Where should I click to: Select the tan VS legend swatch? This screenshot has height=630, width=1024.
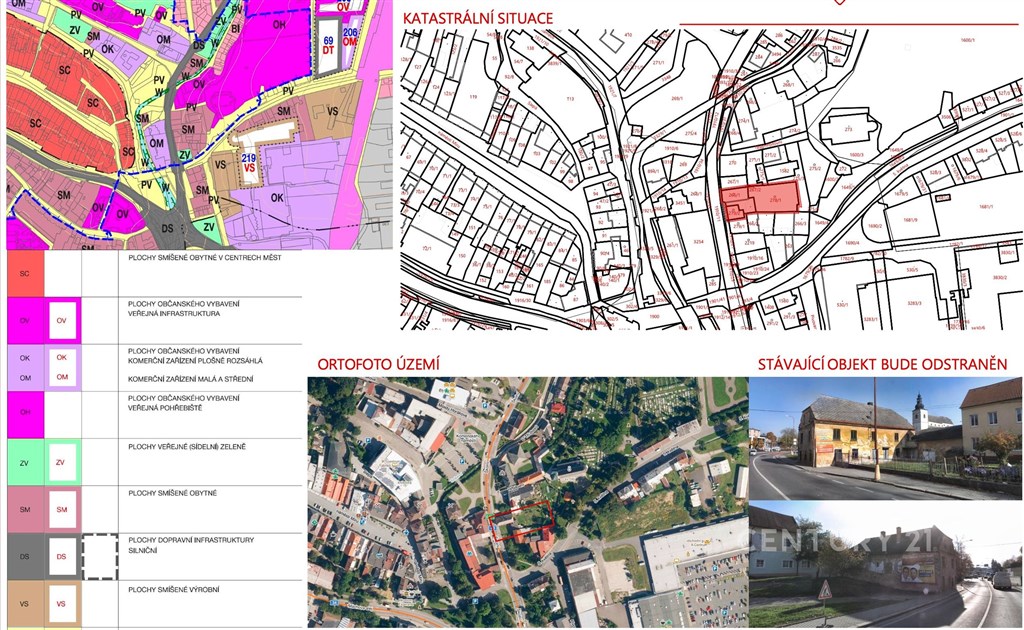coord(25,603)
